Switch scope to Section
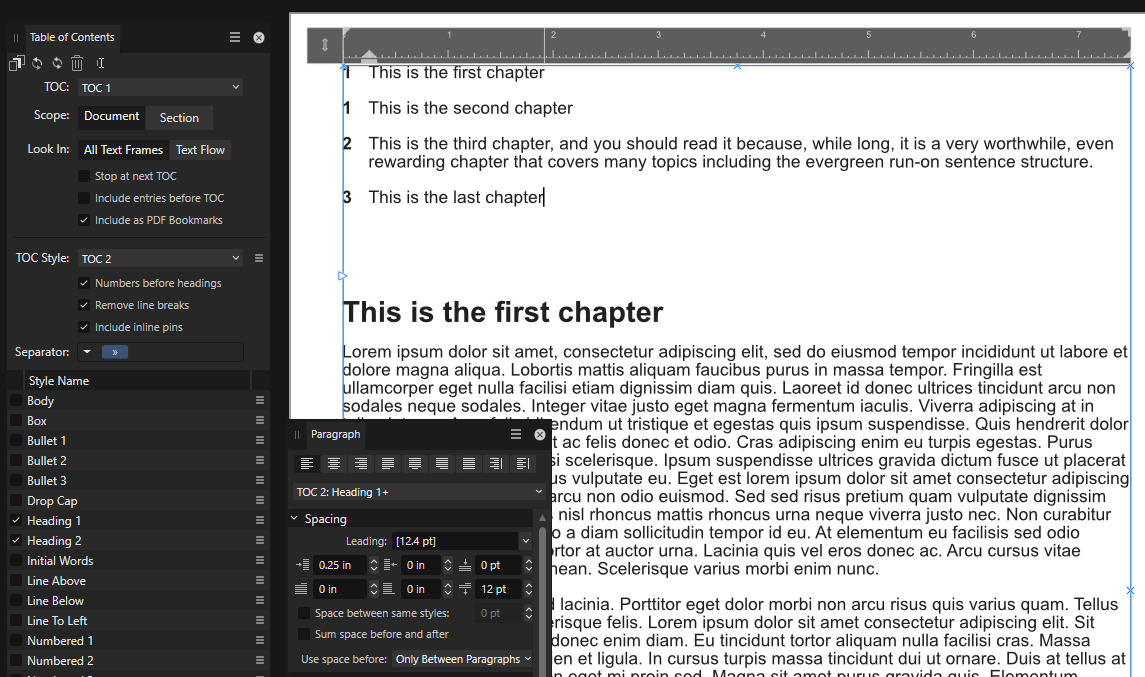The height and width of the screenshot is (677, 1145). click(179, 117)
